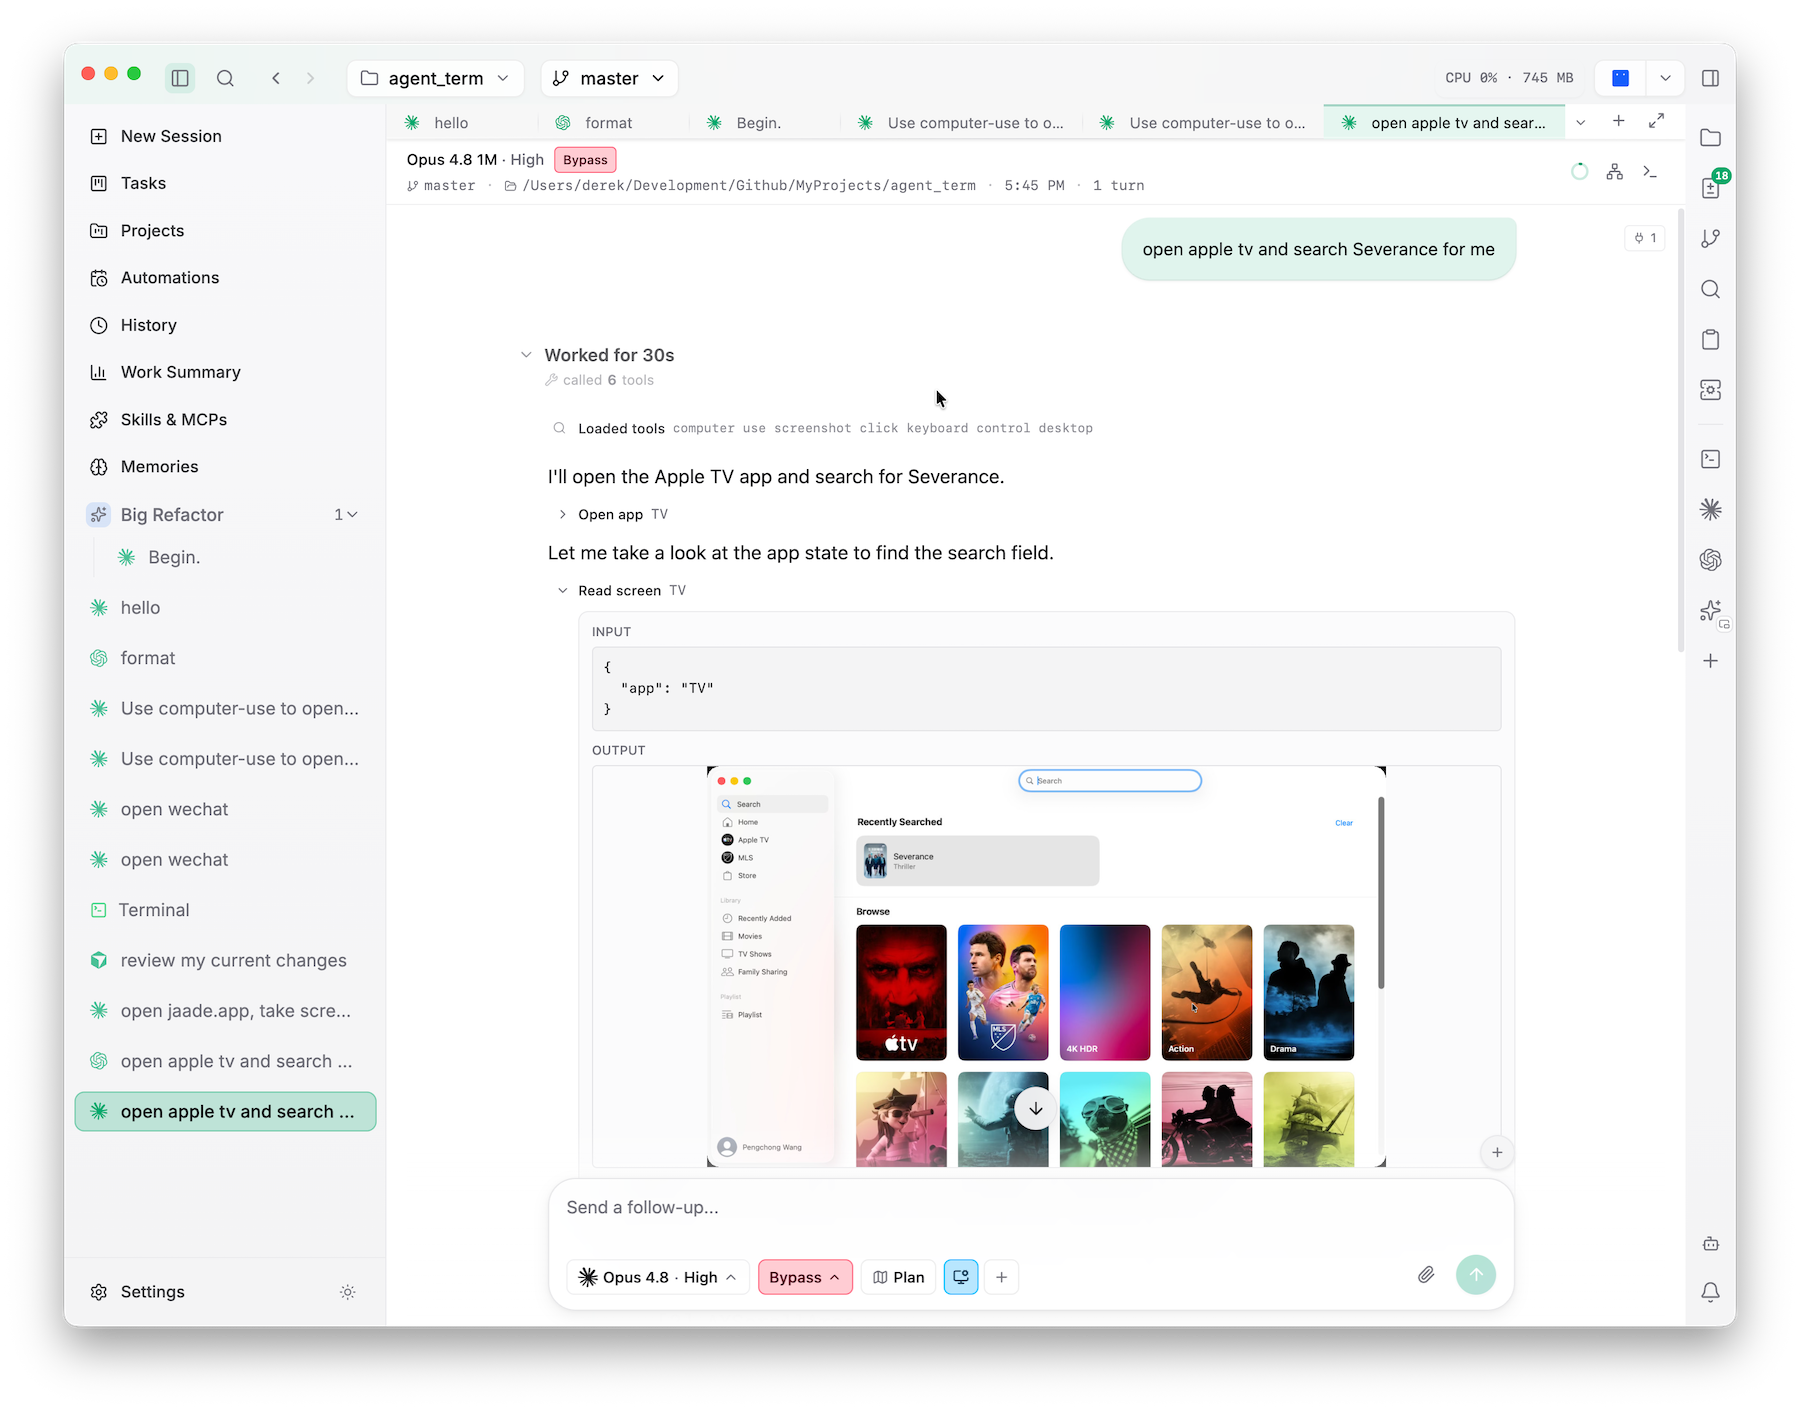Send message with the green arrow button
This screenshot has width=1800, height=1411.
(1476, 1275)
